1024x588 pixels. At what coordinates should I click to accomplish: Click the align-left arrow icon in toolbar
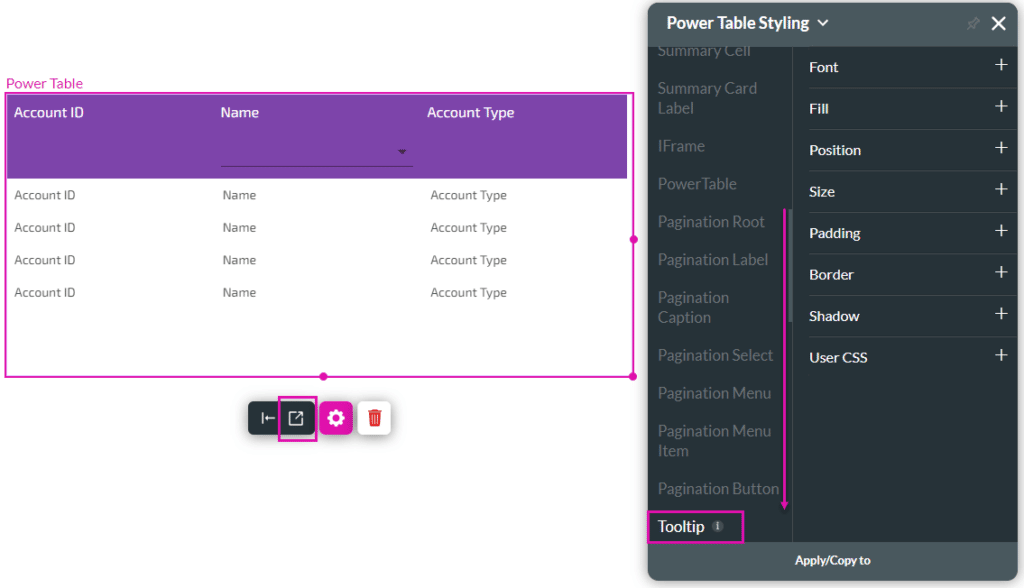(x=267, y=418)
